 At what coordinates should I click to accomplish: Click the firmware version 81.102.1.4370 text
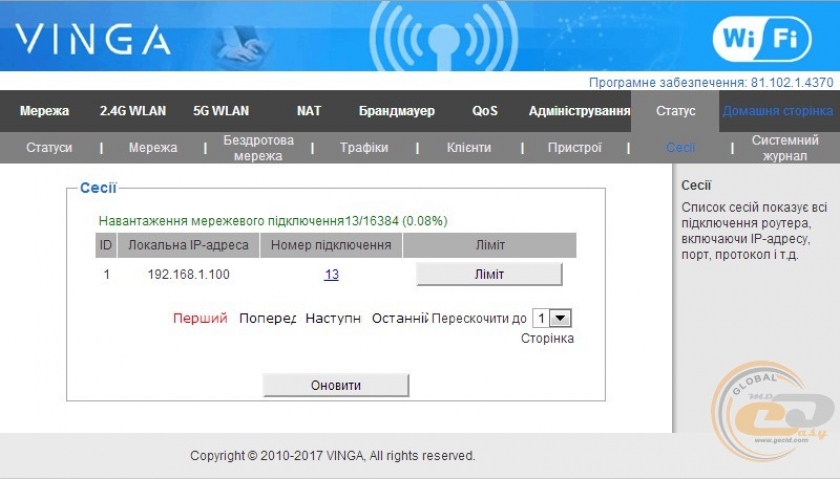click(792, 83)
